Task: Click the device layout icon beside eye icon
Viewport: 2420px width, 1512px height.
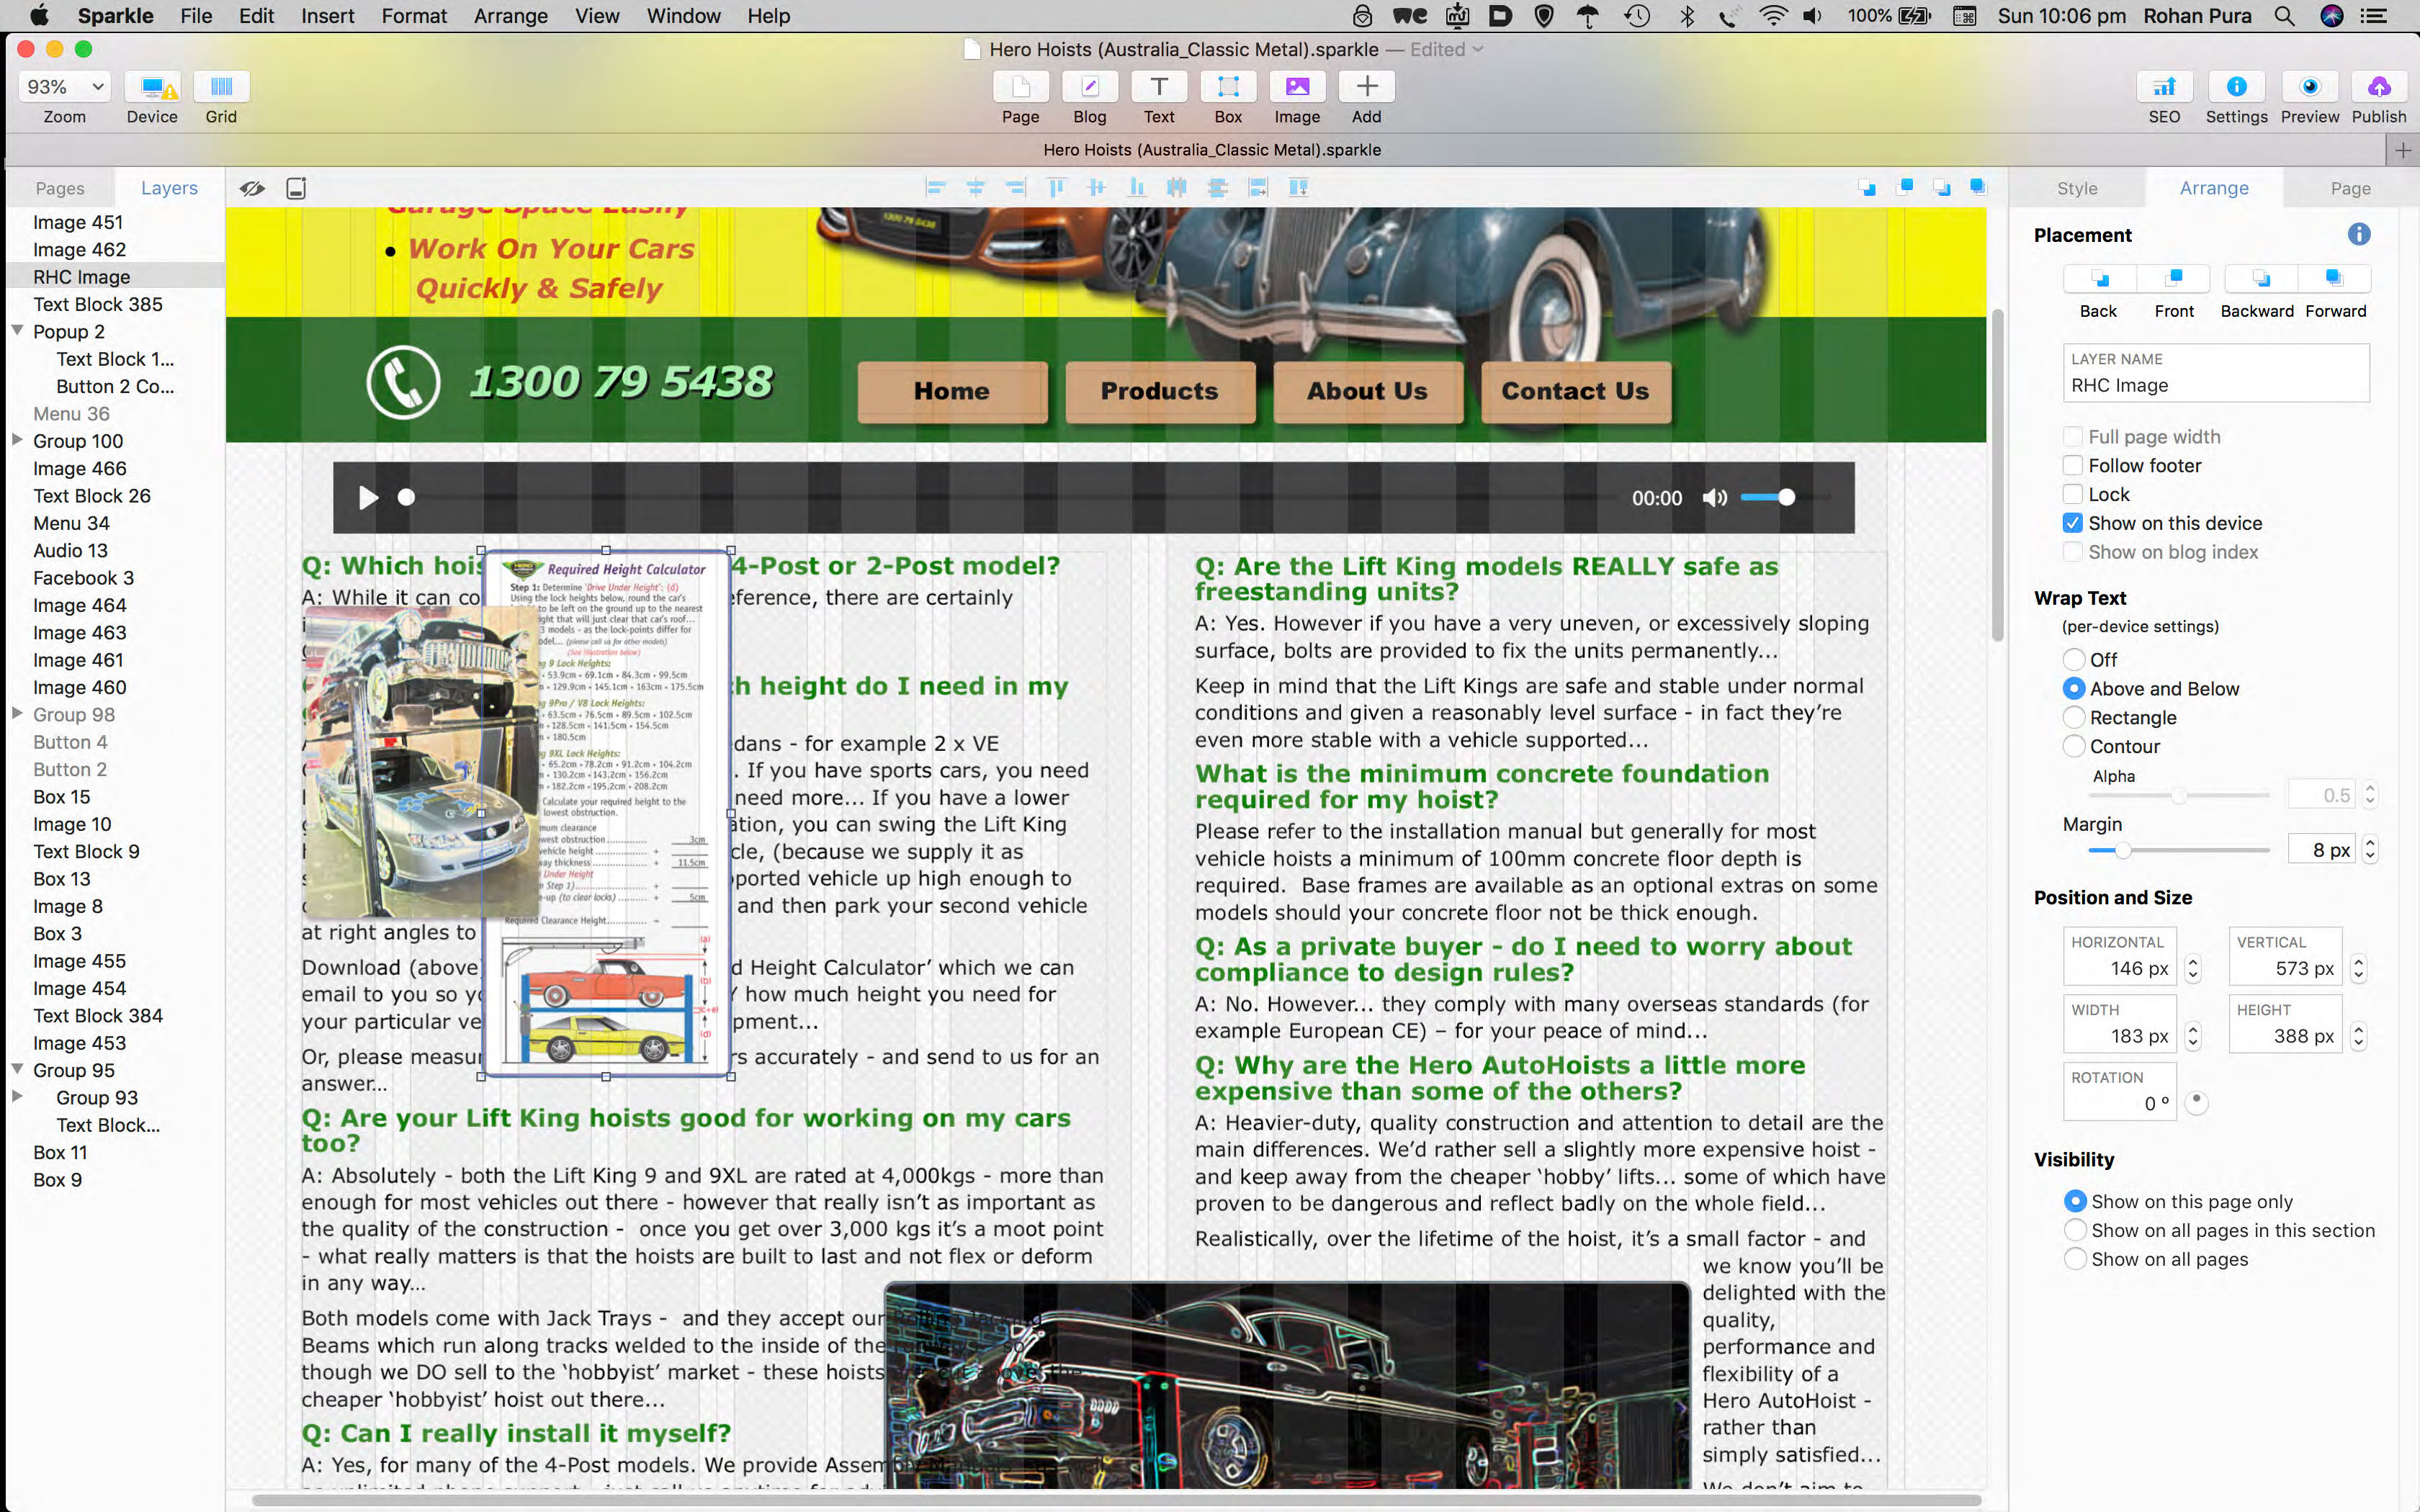Action: pyautogui.click(x=296, y=188)
